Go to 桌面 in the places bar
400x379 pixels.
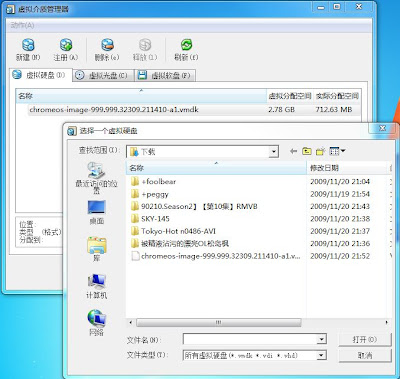96,212
